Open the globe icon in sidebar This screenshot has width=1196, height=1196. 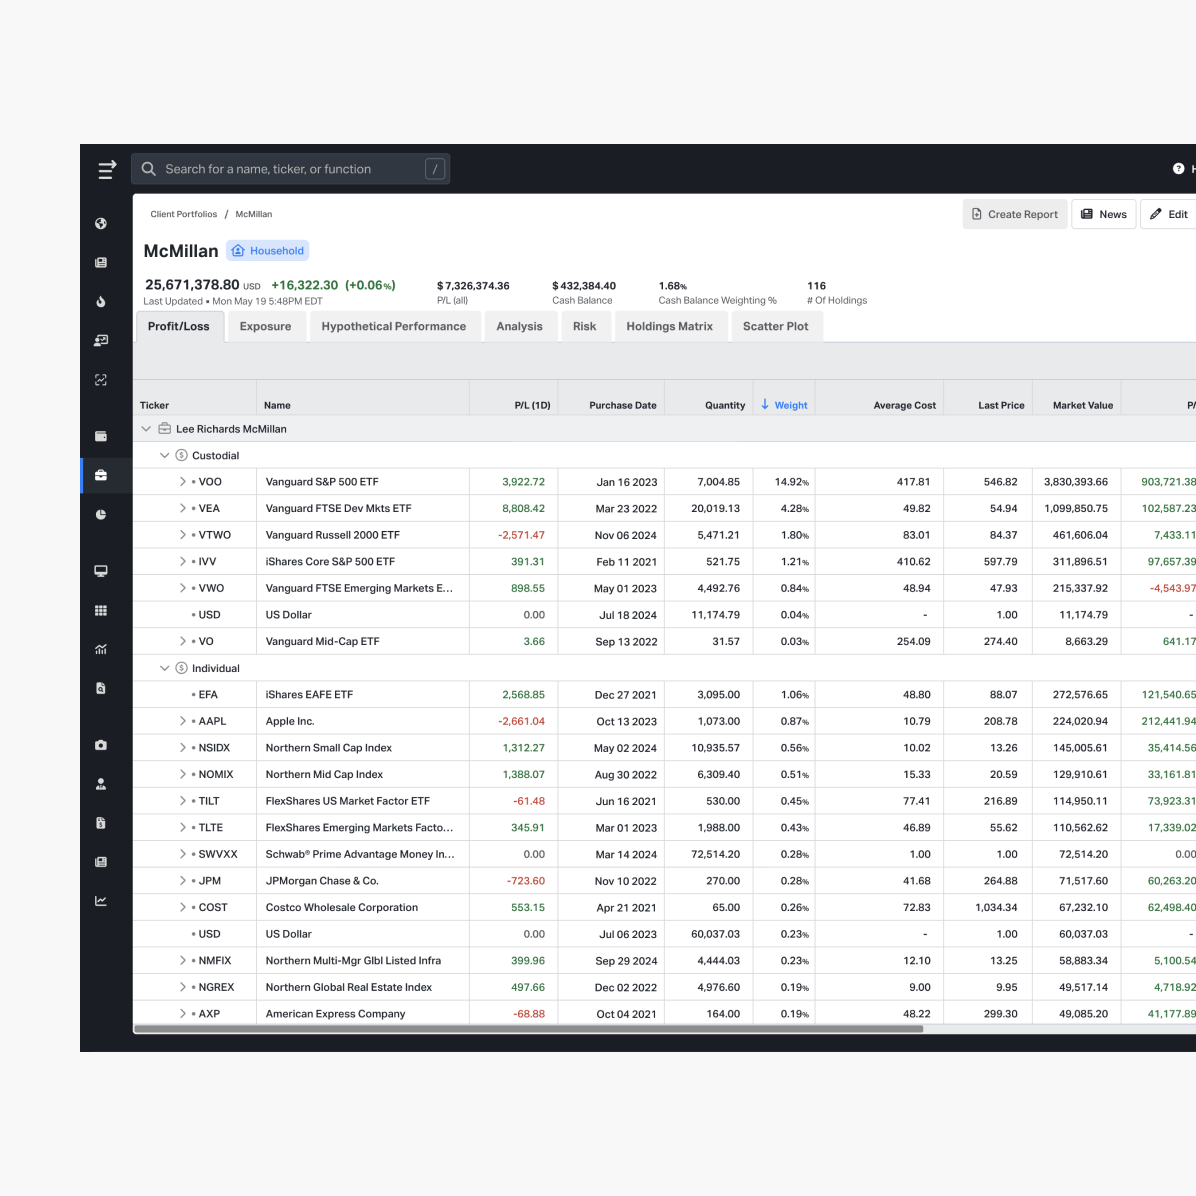tap(101, 224)
